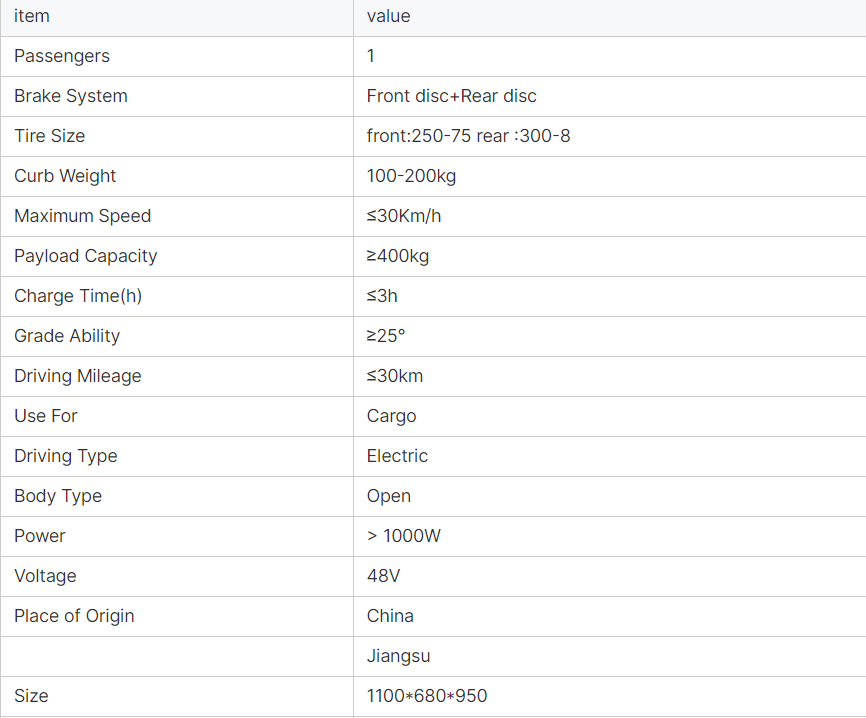This screenshot has height=718, width=866.
Task: Click the Grade Ability value '≥25°'
Action: (x=386, y=336)
